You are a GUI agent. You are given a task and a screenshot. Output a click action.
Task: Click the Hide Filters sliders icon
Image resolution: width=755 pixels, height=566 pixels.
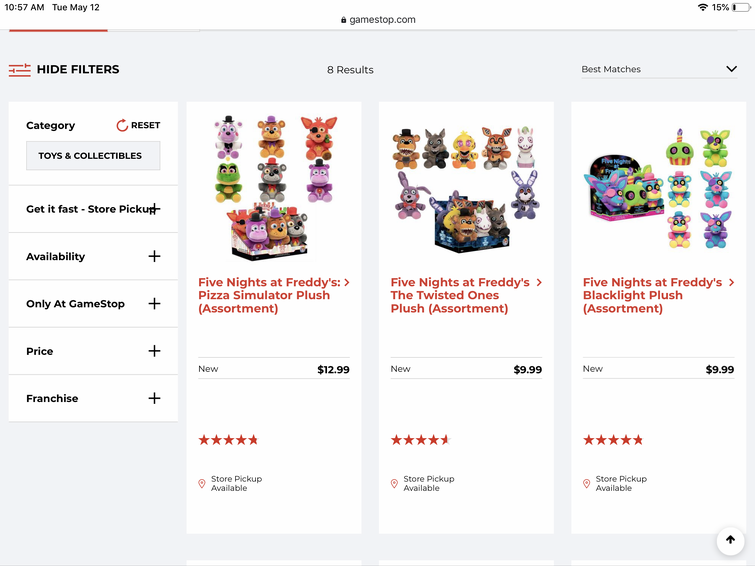coord(19,70)
